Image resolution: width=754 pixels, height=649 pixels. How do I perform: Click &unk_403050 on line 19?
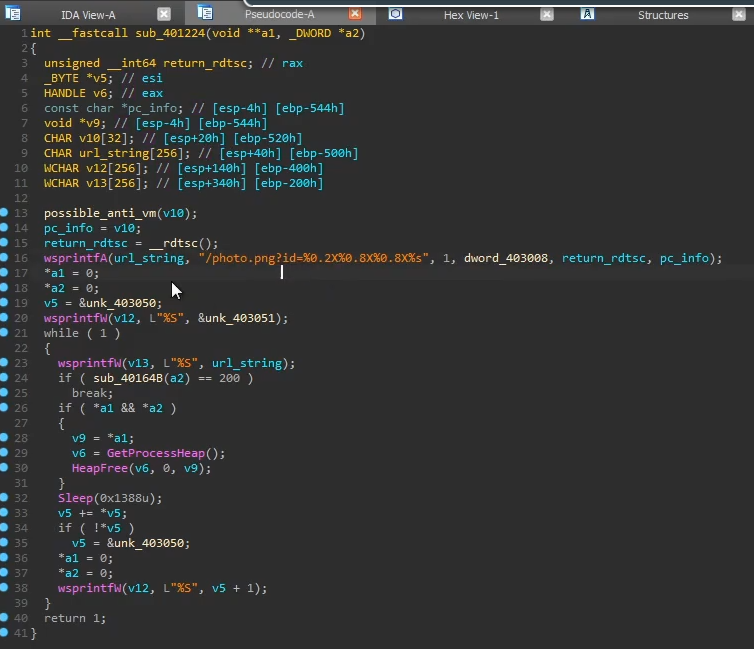click(x=120, y=303)
